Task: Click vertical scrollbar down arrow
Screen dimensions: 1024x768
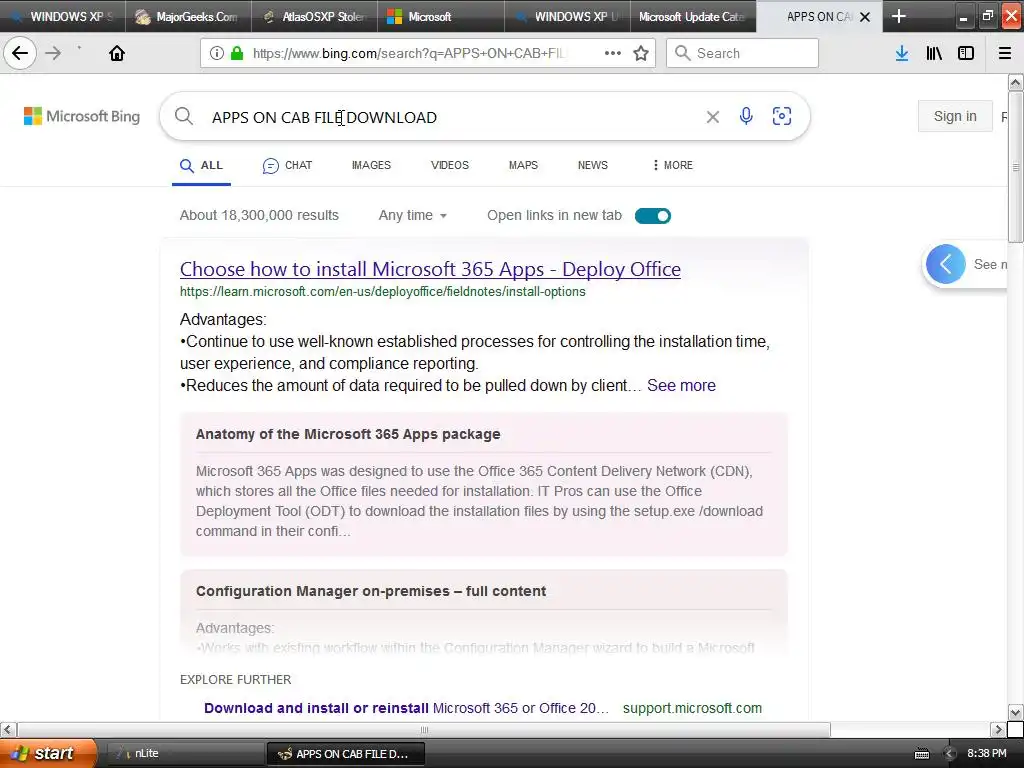Action: coord(1015,712)
